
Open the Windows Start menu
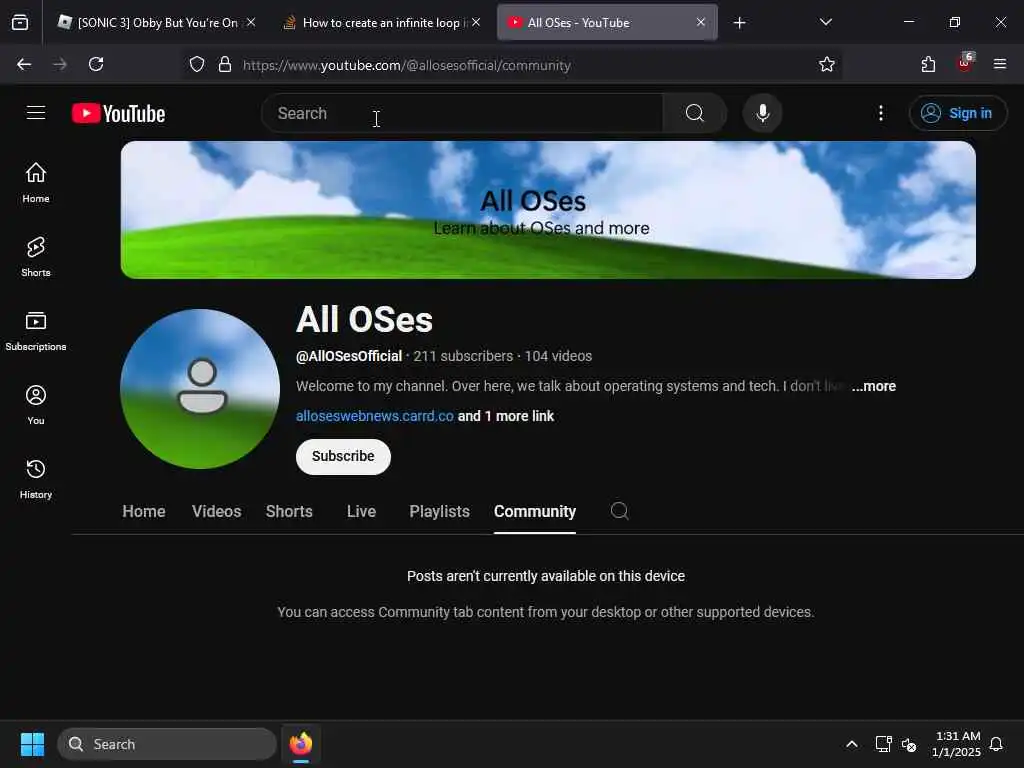click(x=33, y=744)
